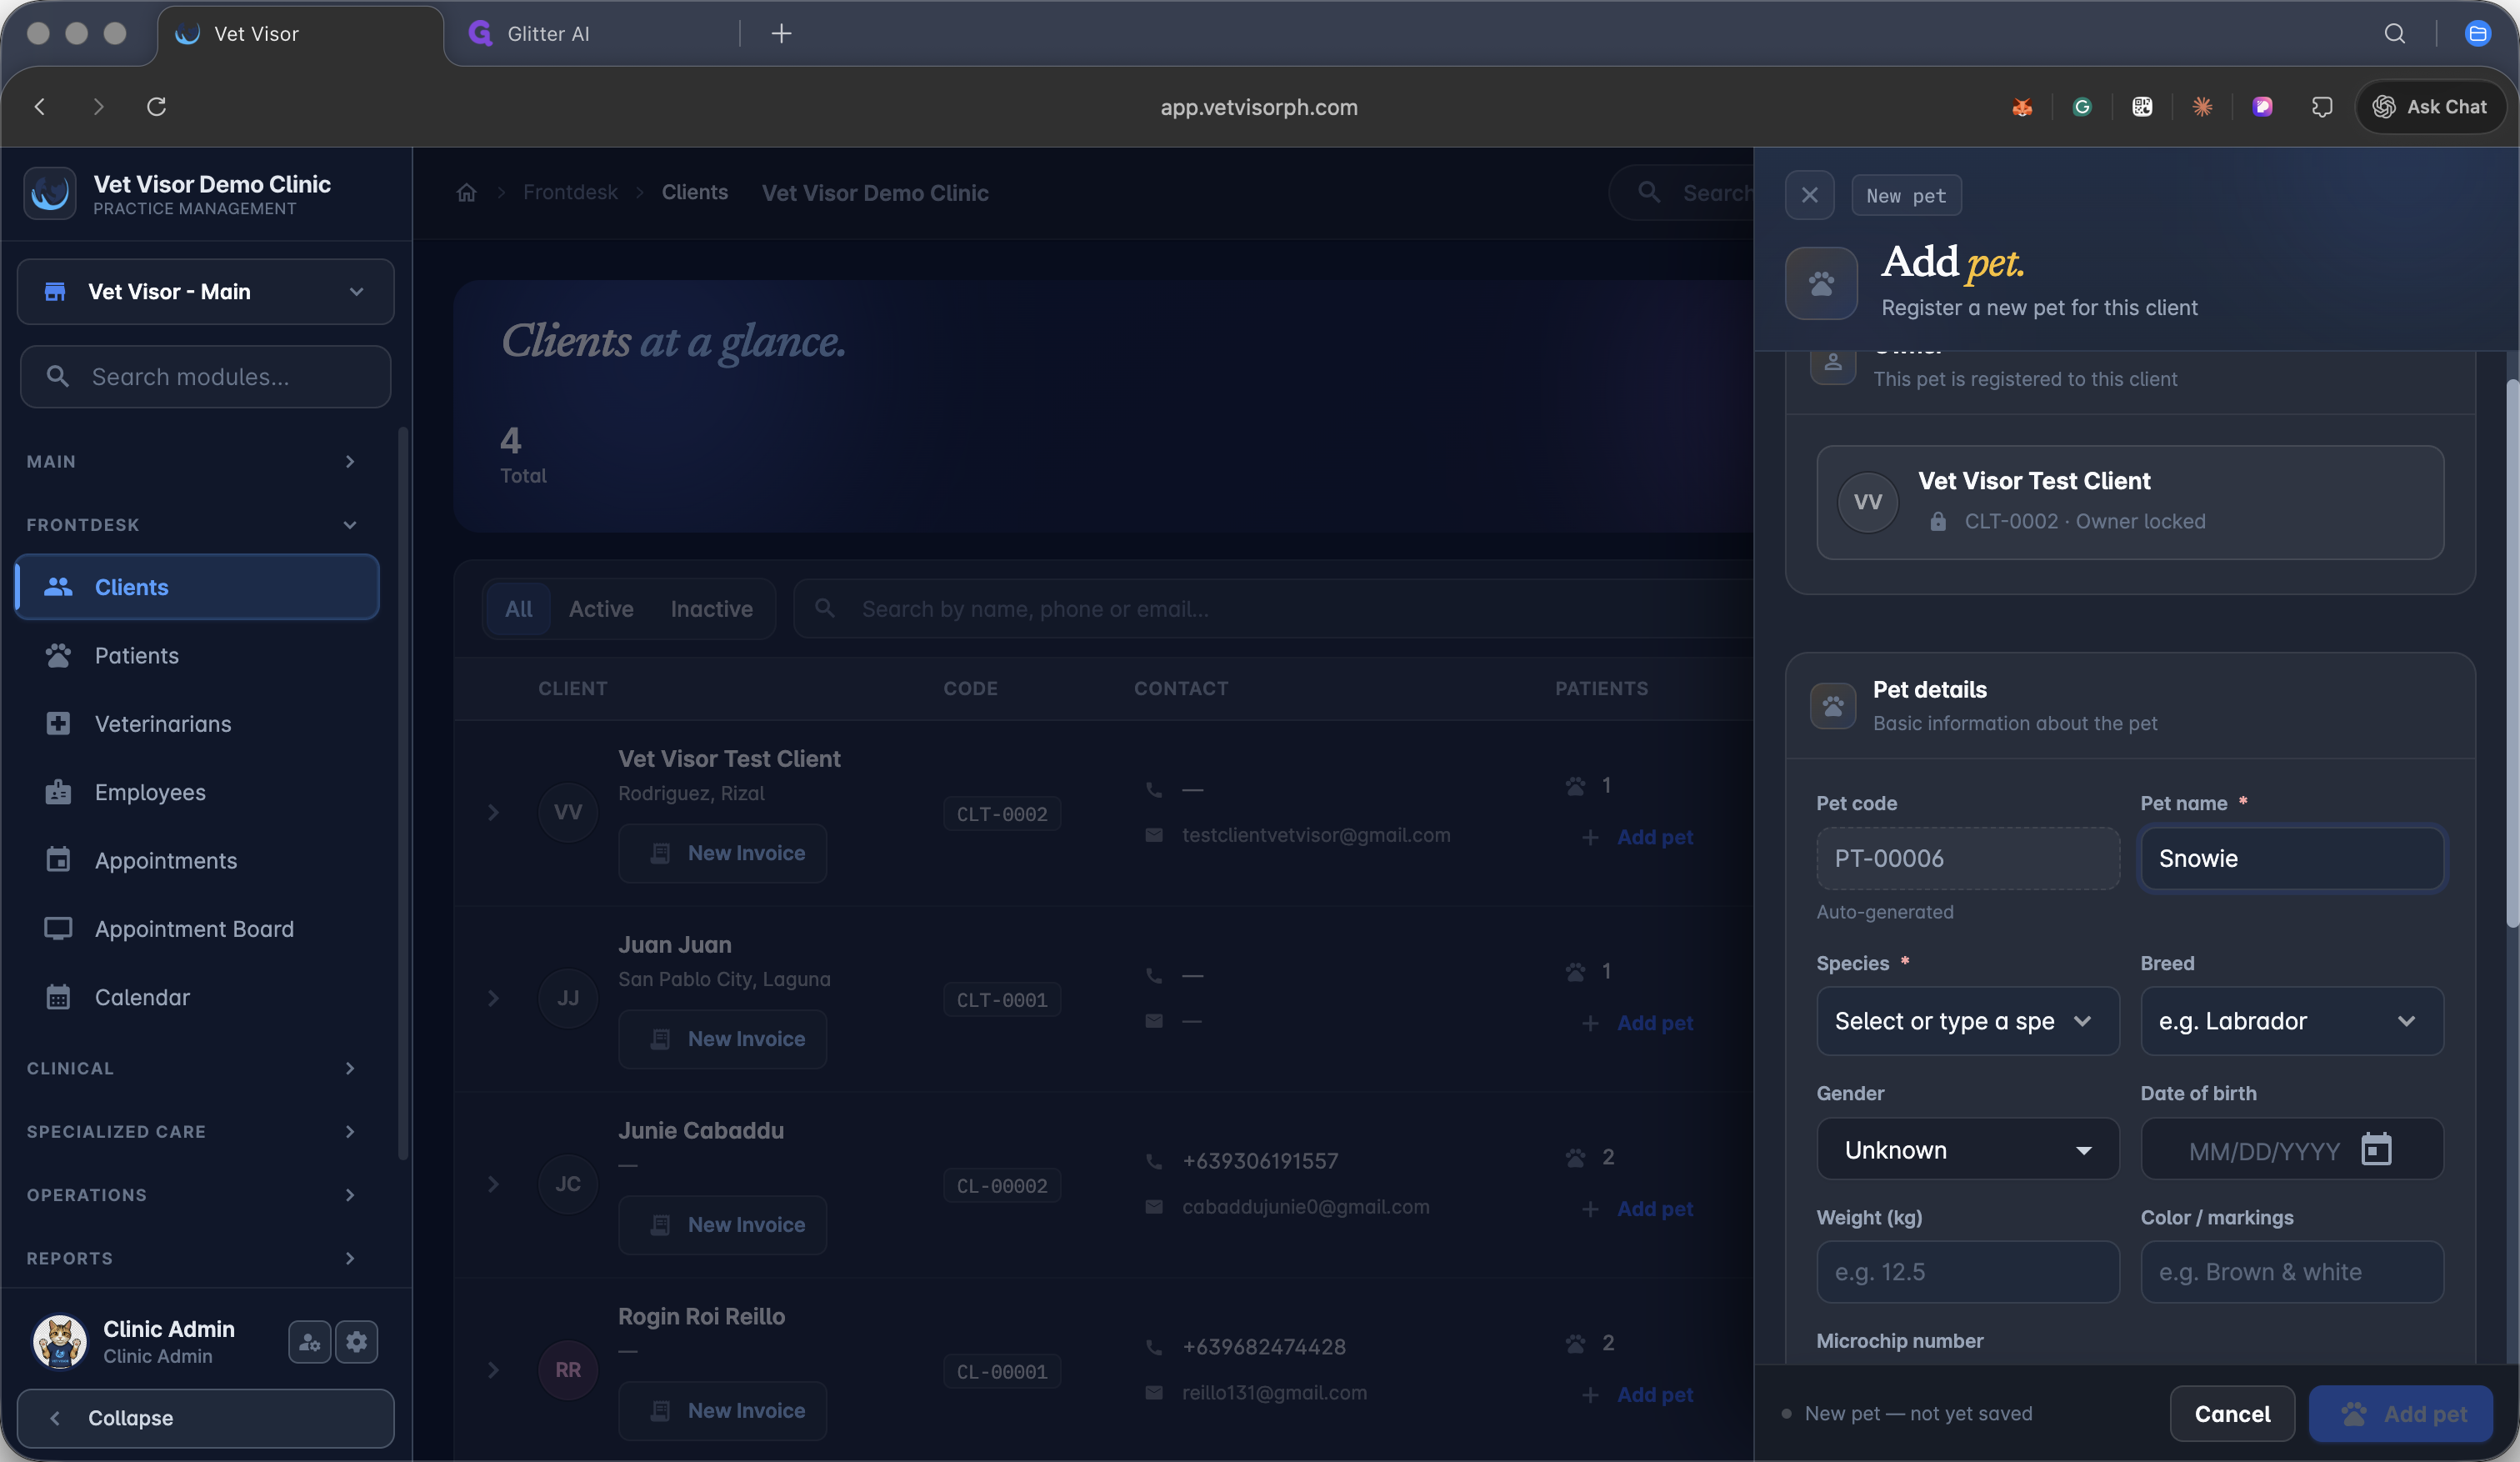Open the Species dropdown
2520x1462 pixels.
(1967, 1021)
